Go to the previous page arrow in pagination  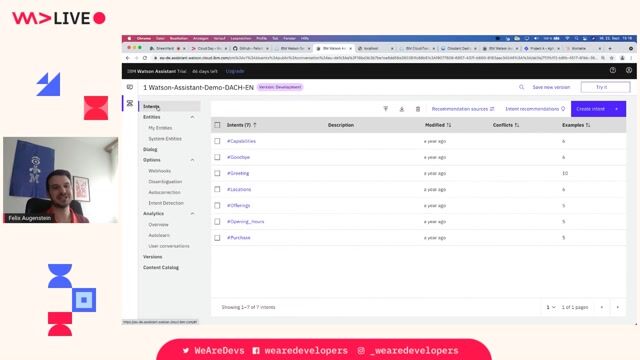[602, 307]
